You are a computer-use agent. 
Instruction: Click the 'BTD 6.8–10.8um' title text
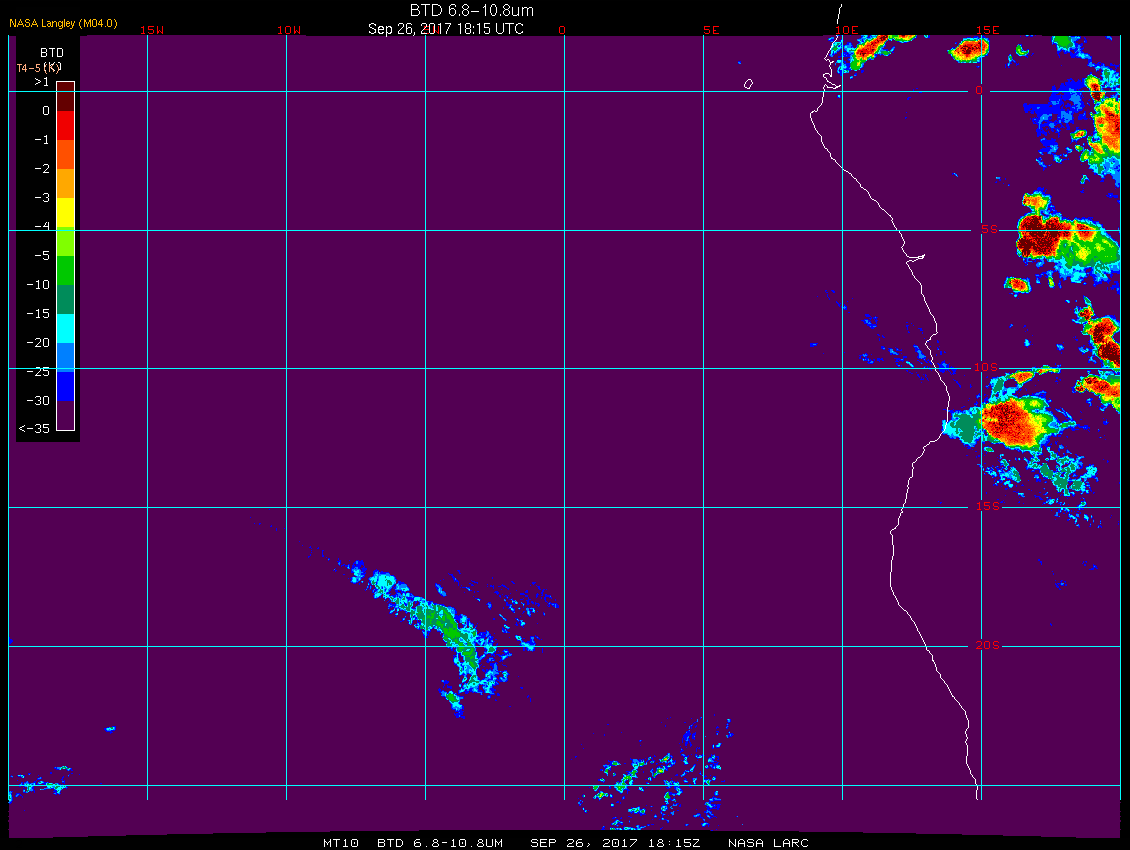[471, 10]
